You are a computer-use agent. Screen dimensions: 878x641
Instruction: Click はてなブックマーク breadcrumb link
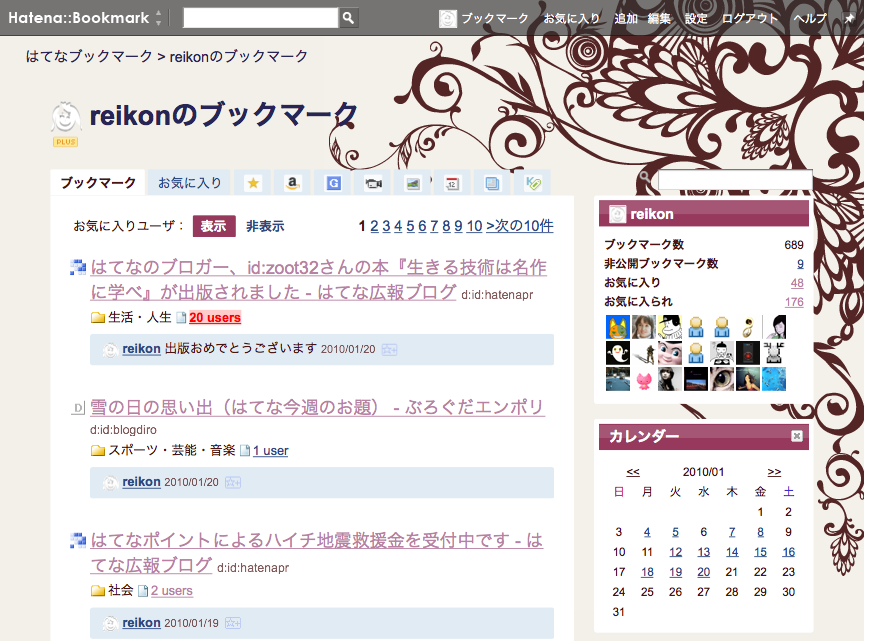[89, 56]
